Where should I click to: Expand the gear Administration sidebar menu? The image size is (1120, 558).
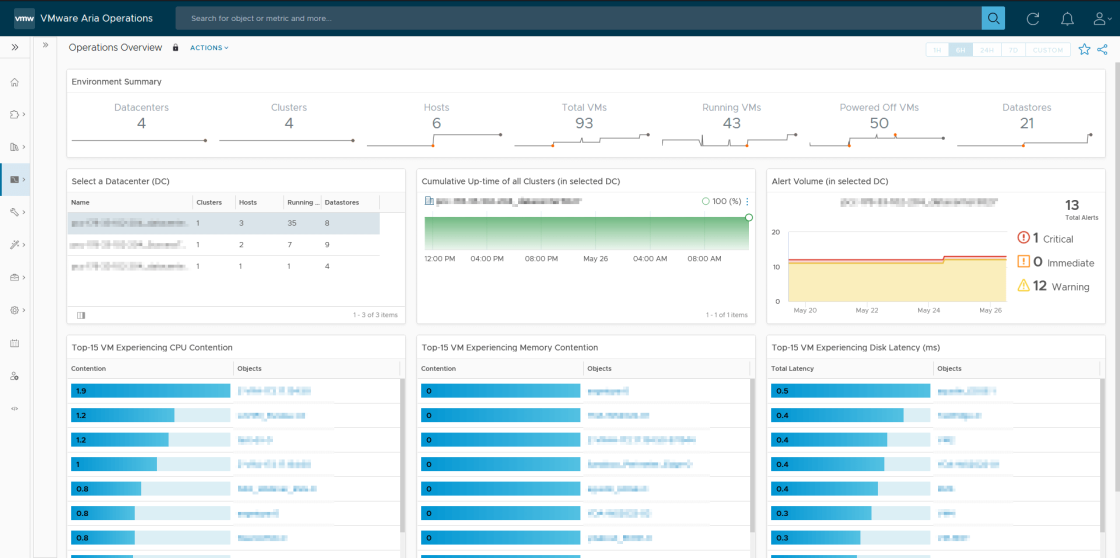click(x=15, y=310)
